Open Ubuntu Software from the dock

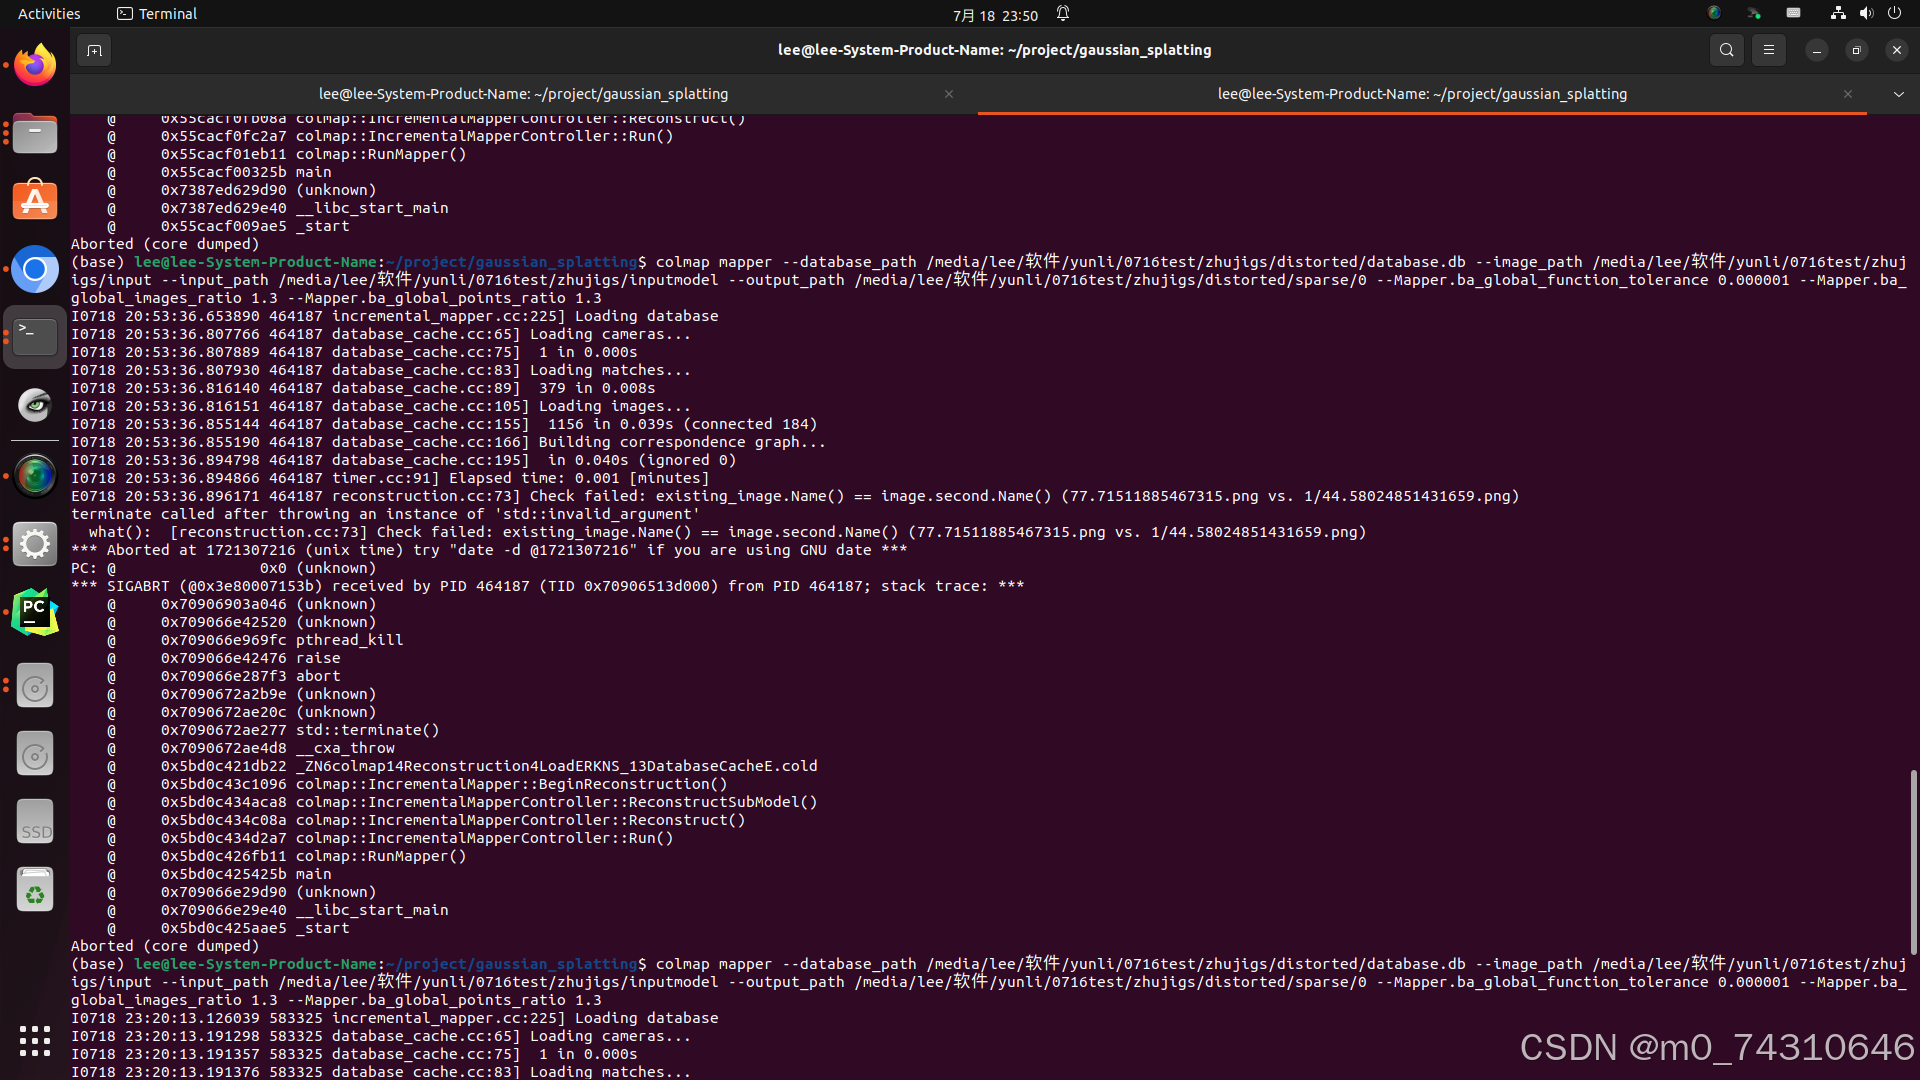click(35, 201)
